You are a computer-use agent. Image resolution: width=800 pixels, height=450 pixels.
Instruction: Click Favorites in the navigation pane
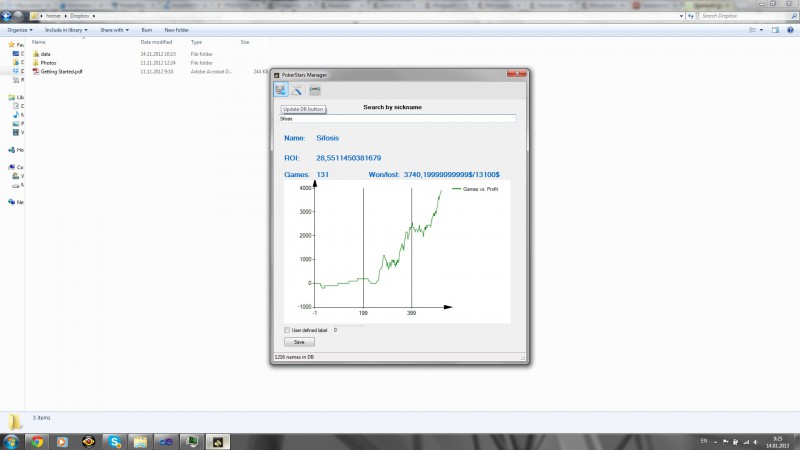[16, 45]
